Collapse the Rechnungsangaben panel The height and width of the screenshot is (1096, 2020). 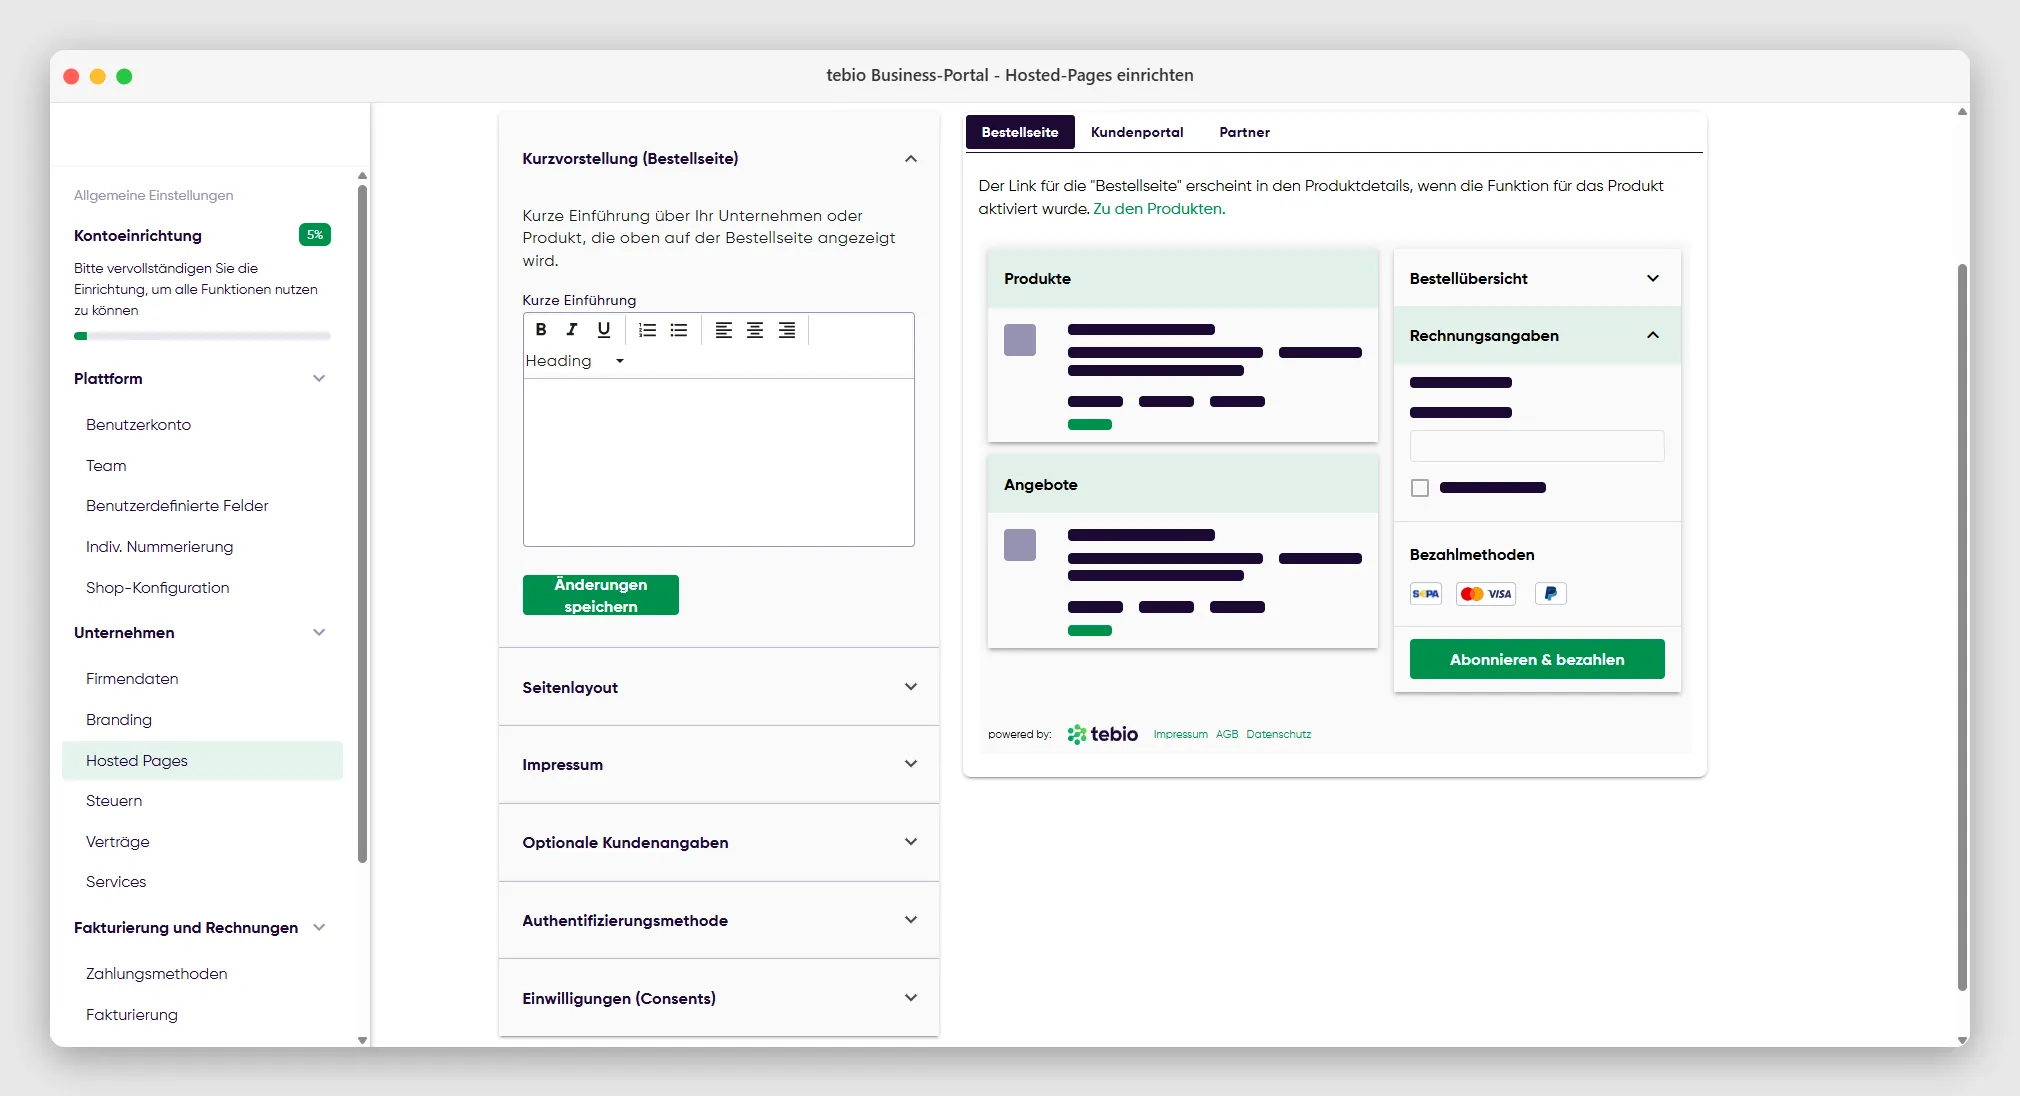coord(1653,335)
